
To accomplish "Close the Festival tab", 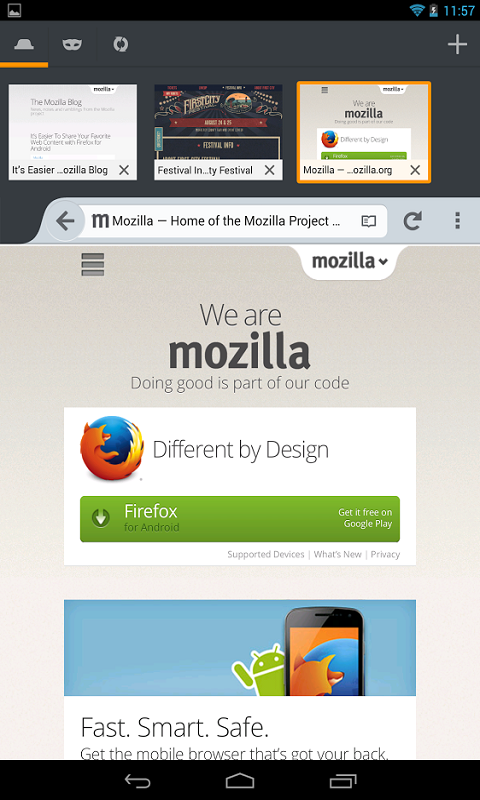I will point(270,170).
